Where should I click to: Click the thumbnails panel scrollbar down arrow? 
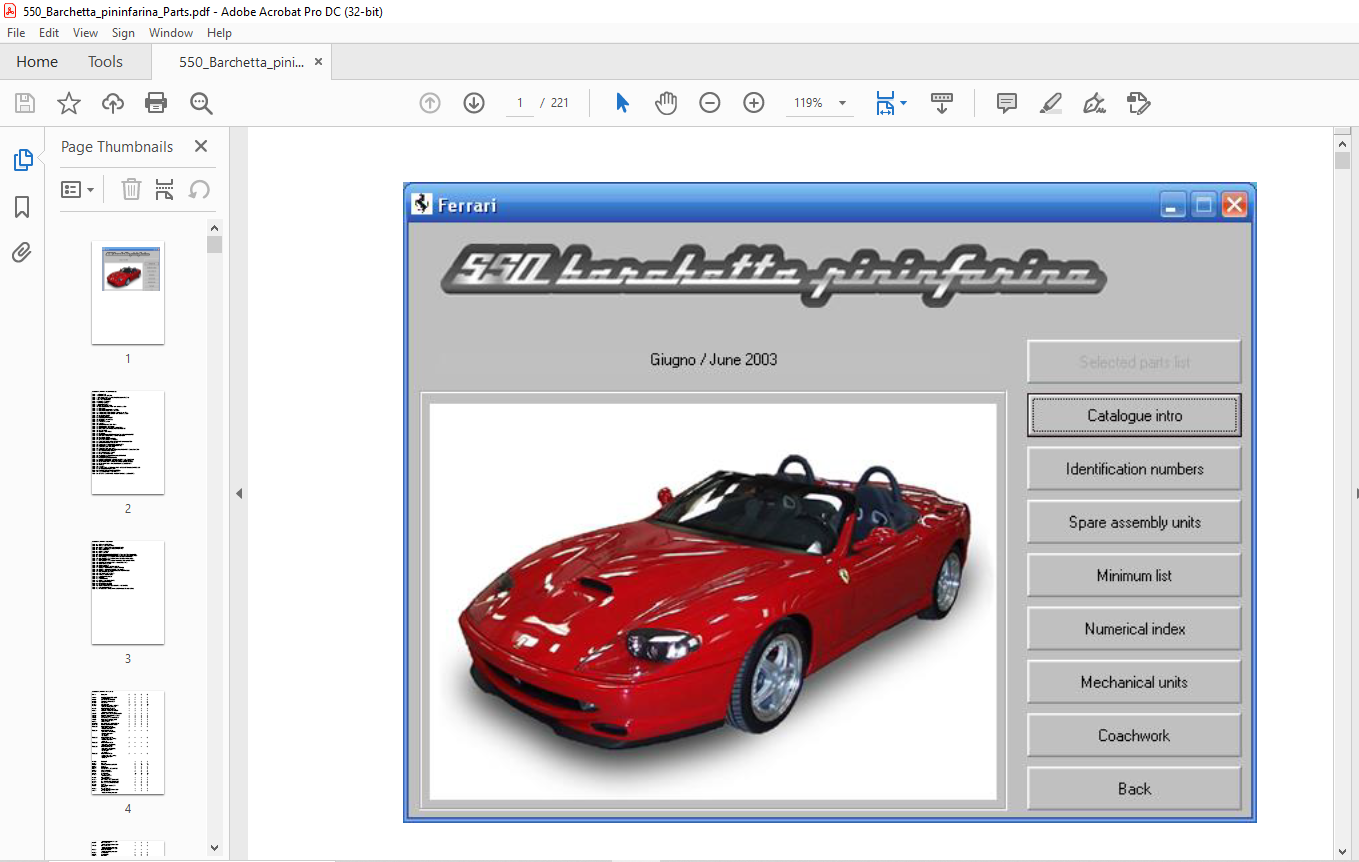click(214, 847)
